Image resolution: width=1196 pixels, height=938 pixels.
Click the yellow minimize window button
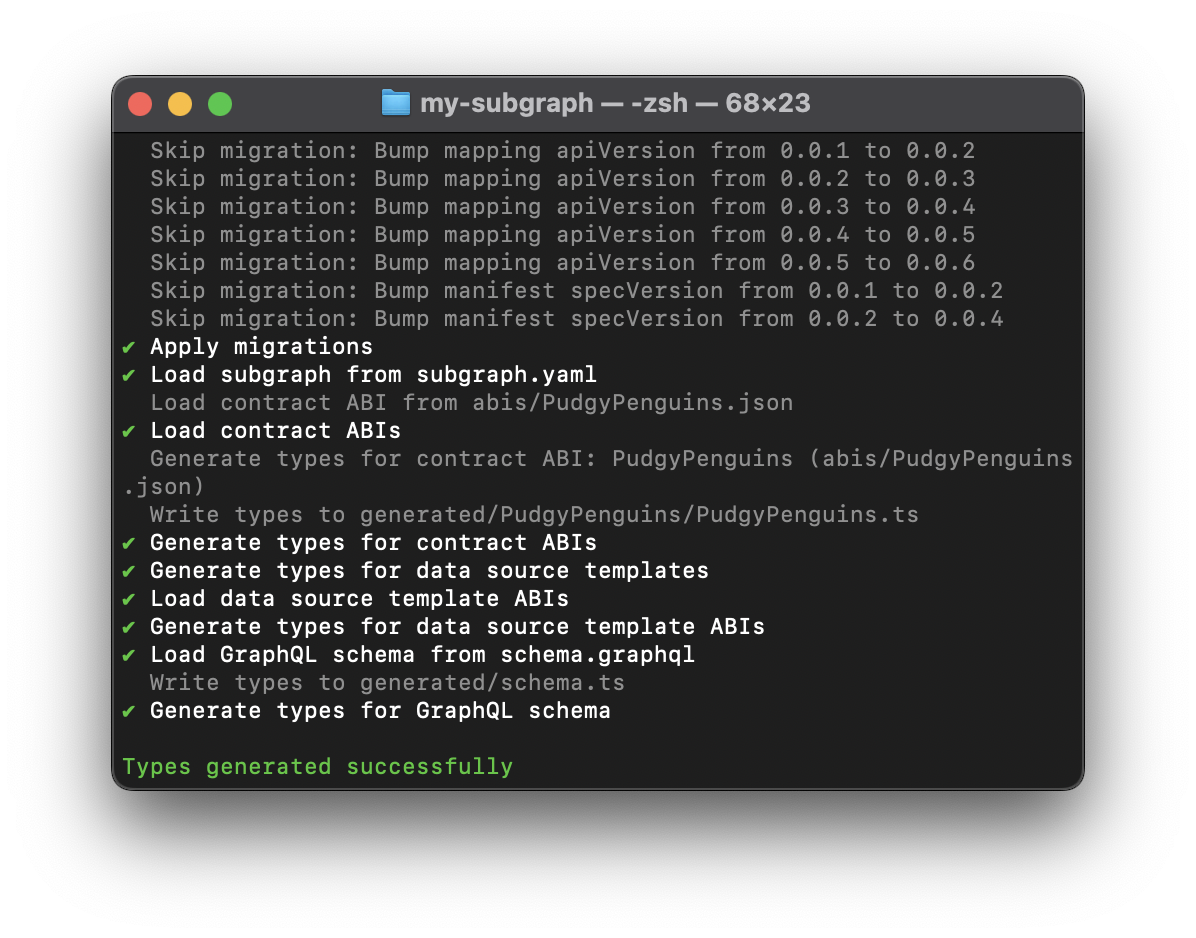(180, 104)
